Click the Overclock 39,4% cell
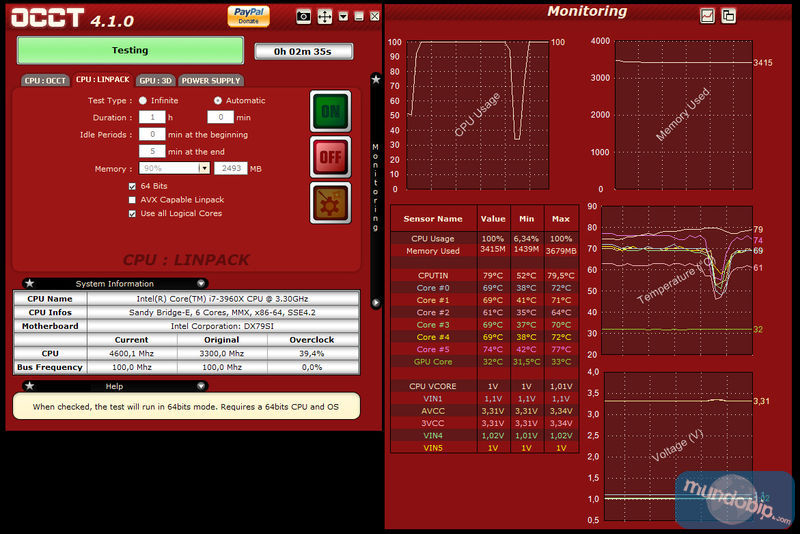Image resolution: width=800 pixels, height=534 pixels. [x=312, y=353]
